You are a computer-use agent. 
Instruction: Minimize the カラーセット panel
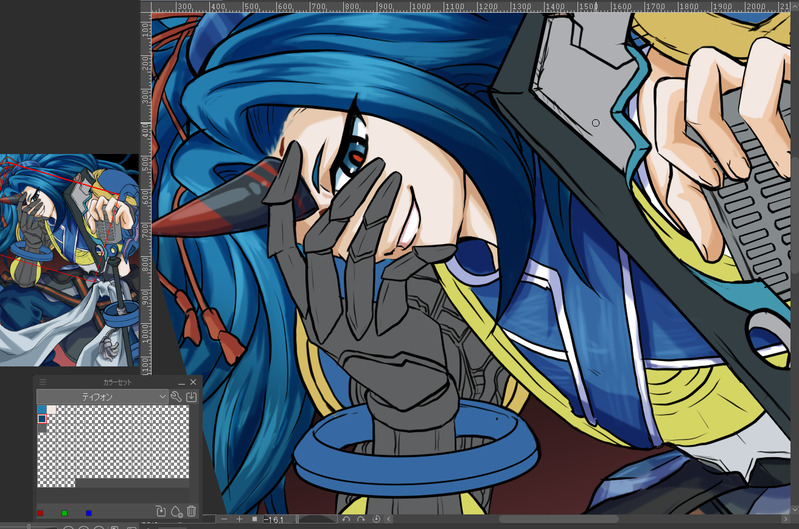[x=181, y=383]
